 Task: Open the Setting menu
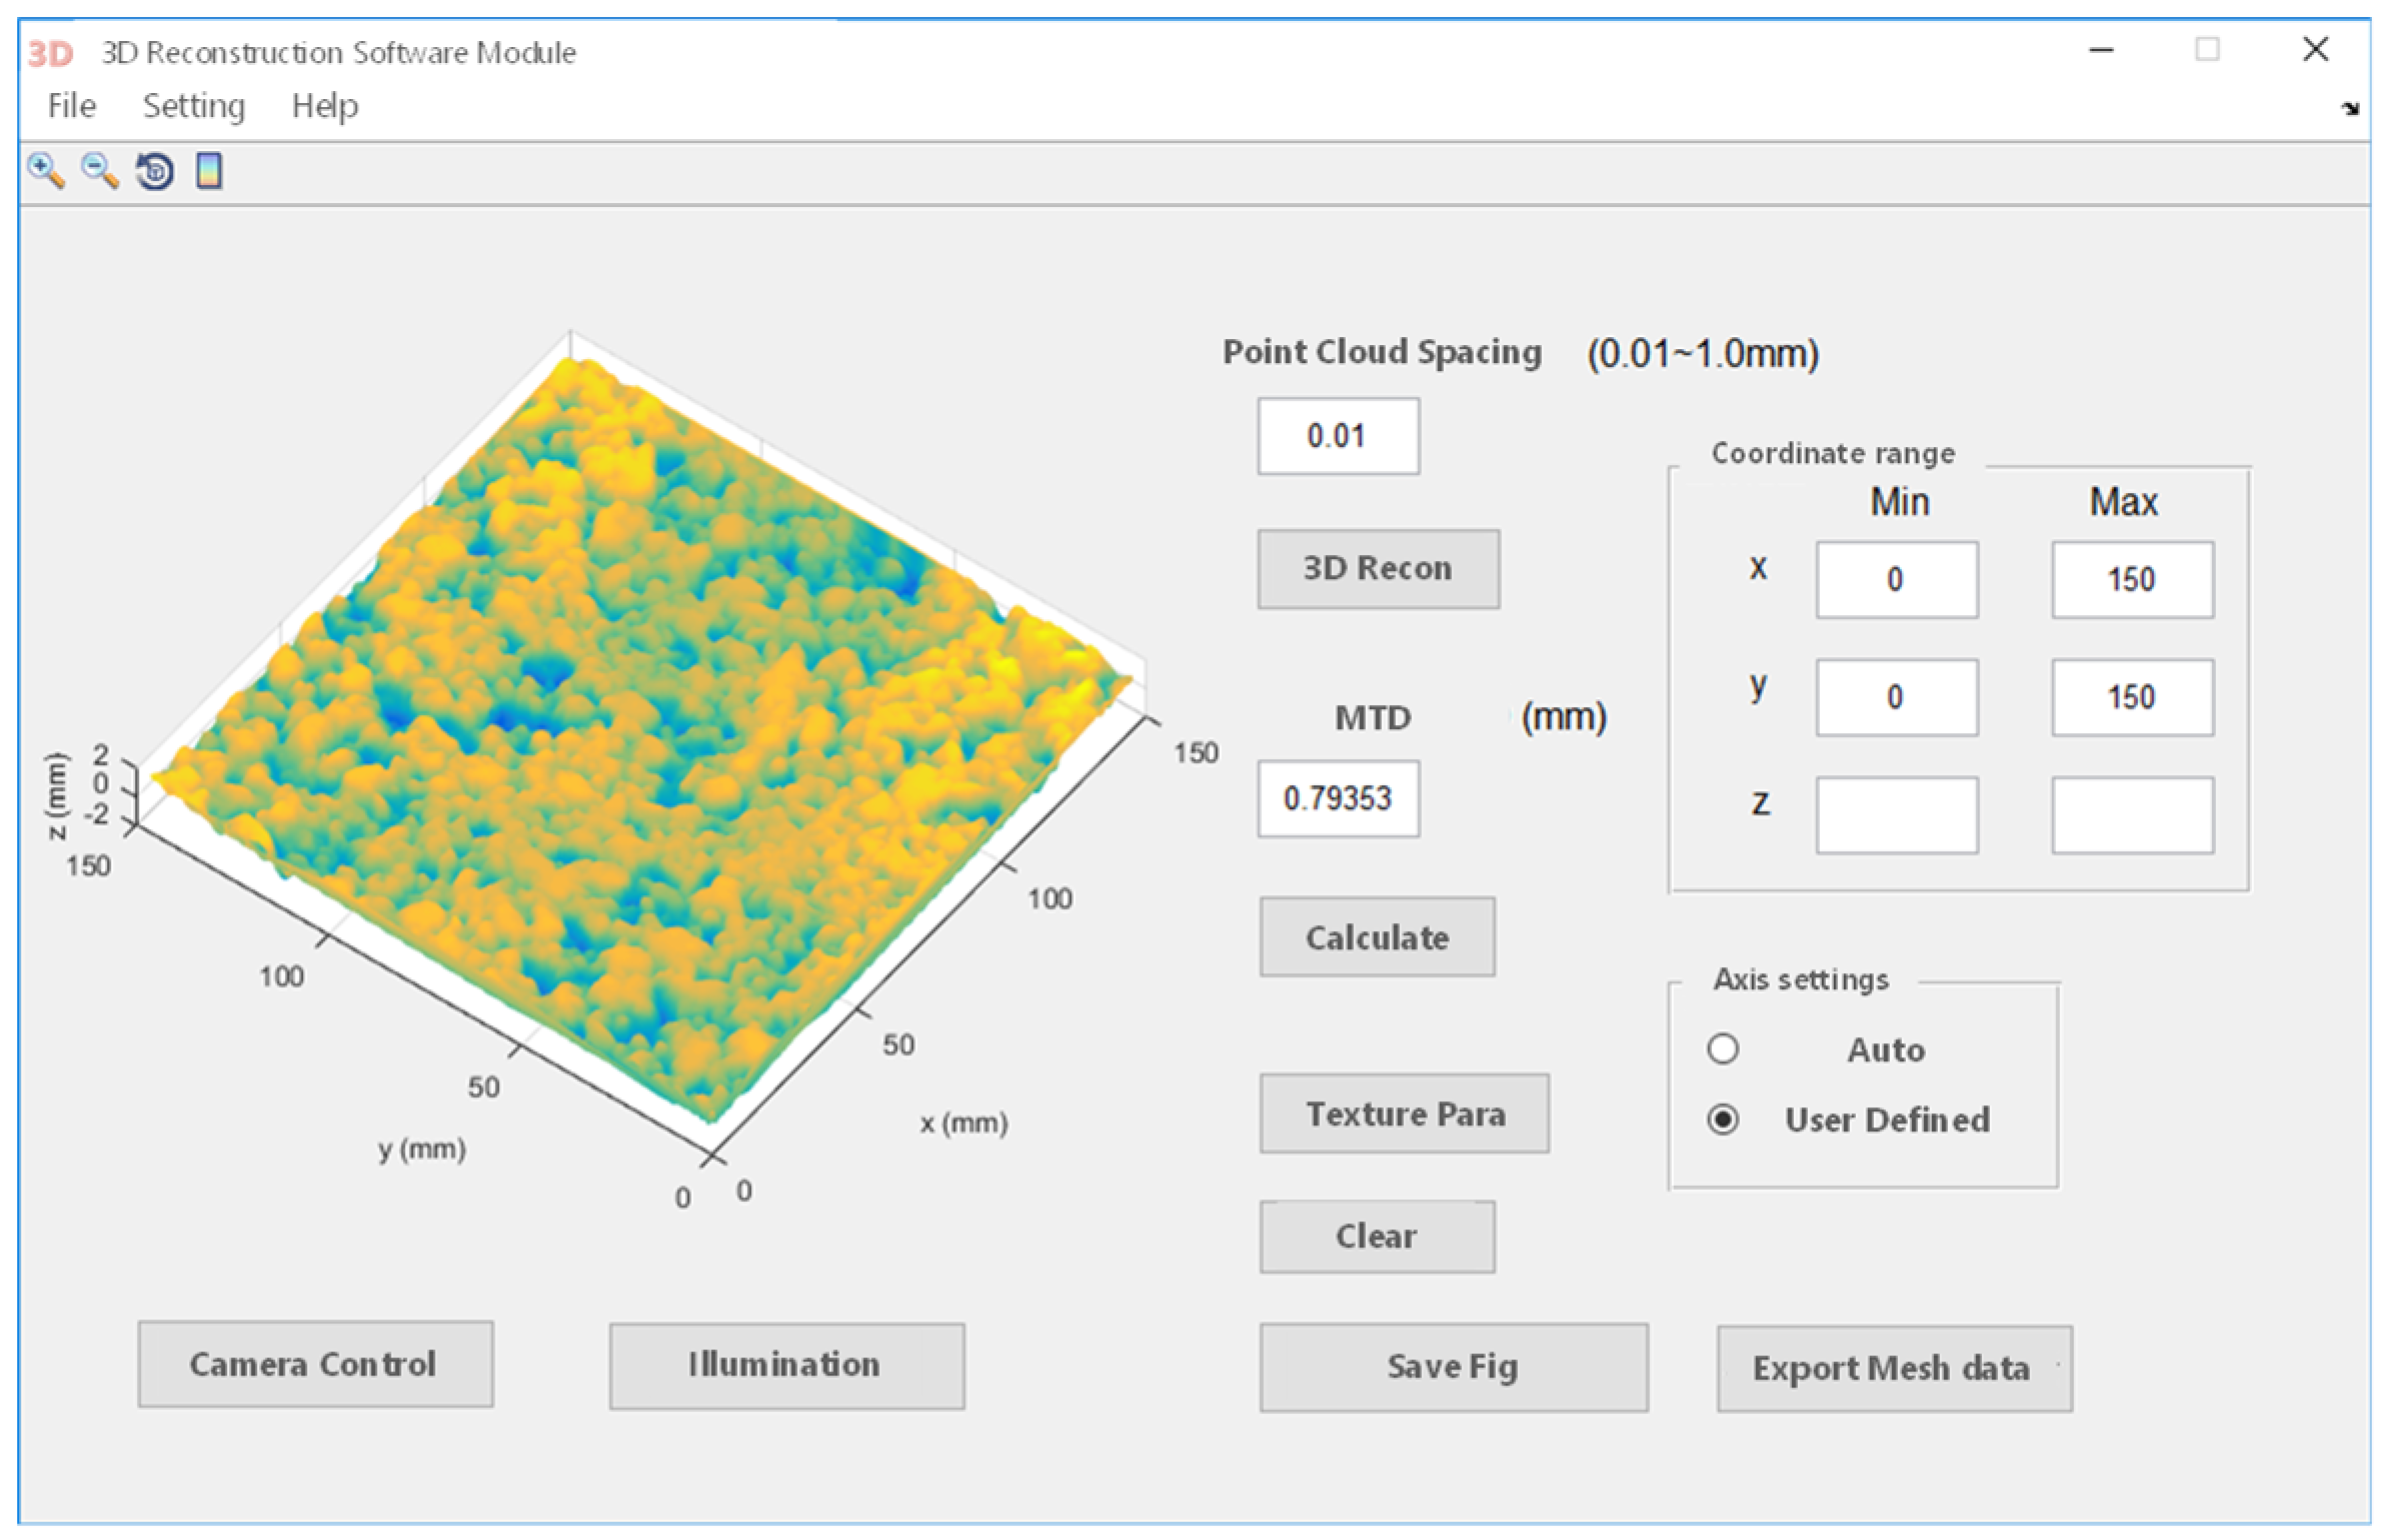[x=193, y=106]
